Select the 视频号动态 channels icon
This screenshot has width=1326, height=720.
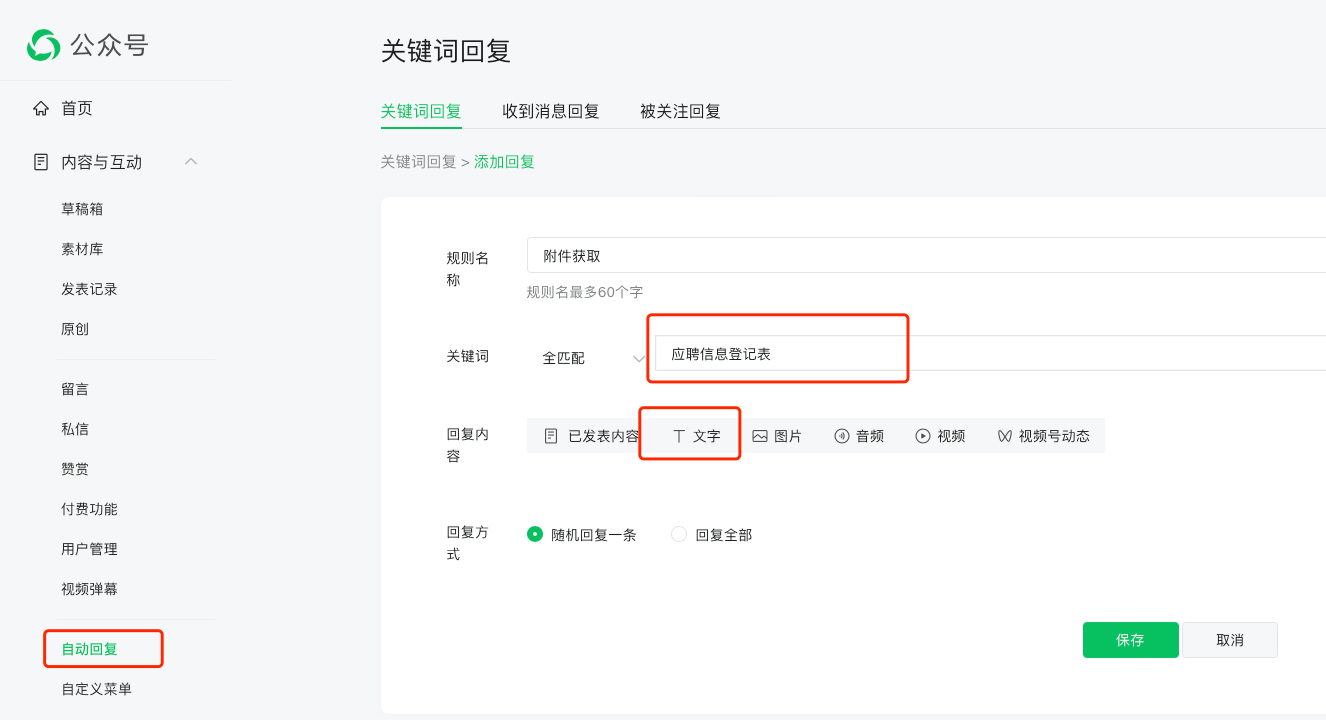click(1004, 436)
